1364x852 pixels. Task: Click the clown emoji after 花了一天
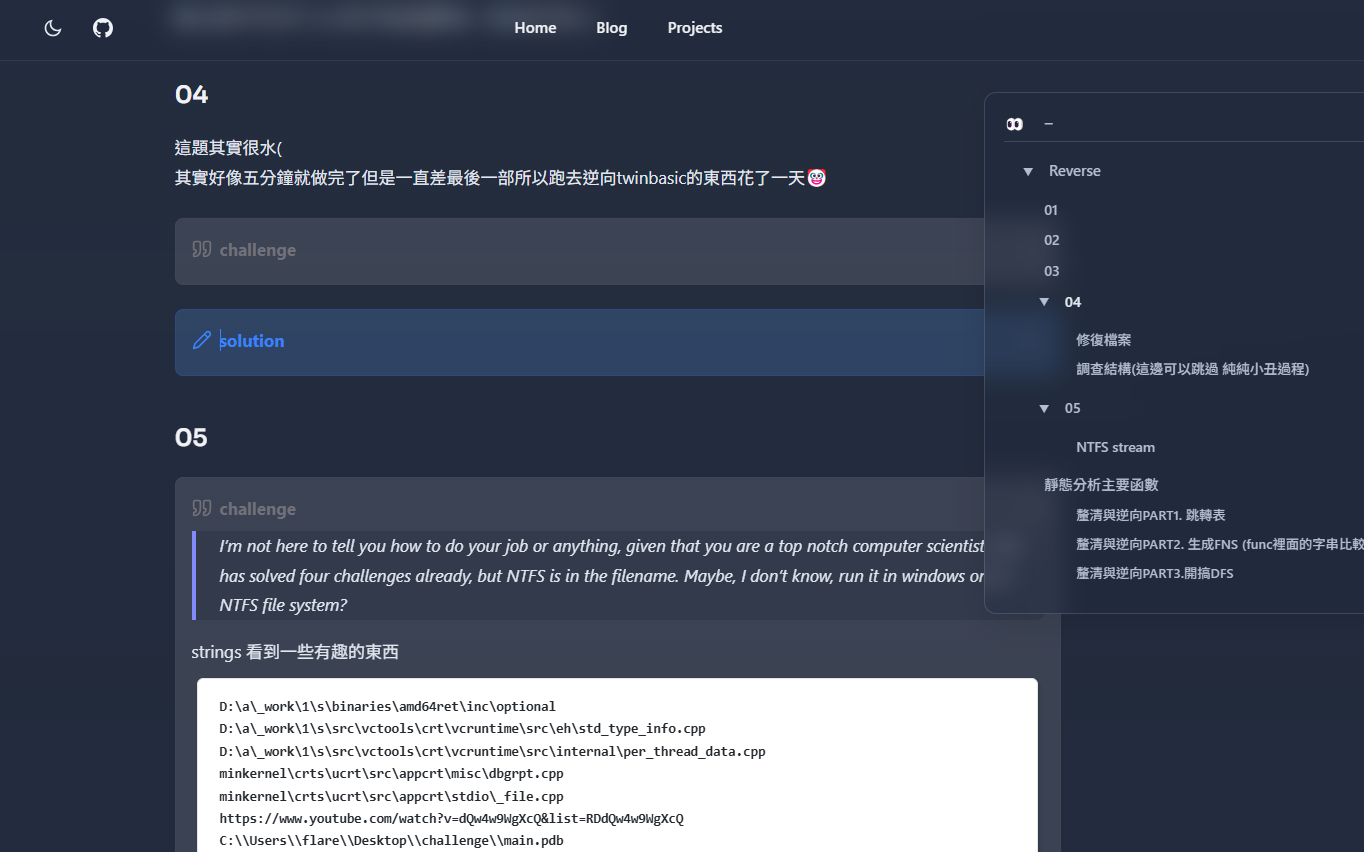817,178
